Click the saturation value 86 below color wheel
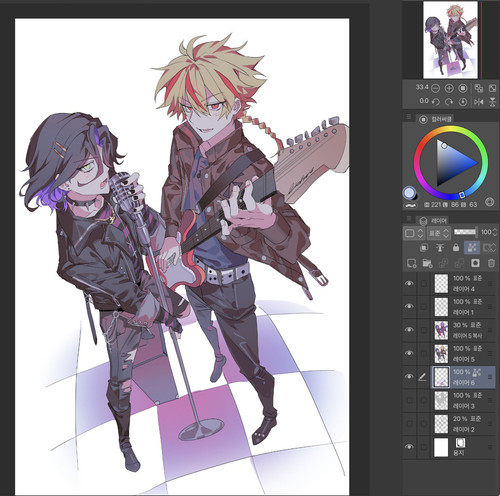The image size is (500, 496). point(455,204)
